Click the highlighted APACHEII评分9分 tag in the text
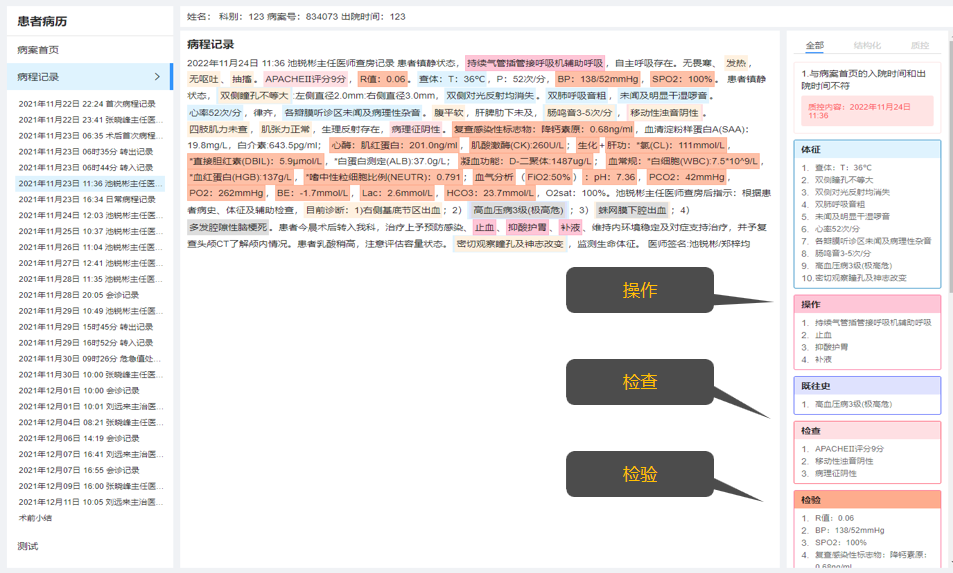The width and height of the screenshot is (953, 573). tap(306, 79)
